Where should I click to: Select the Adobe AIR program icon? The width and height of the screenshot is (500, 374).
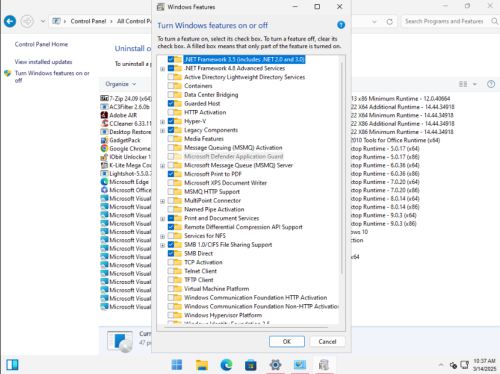tap(104, 115)
